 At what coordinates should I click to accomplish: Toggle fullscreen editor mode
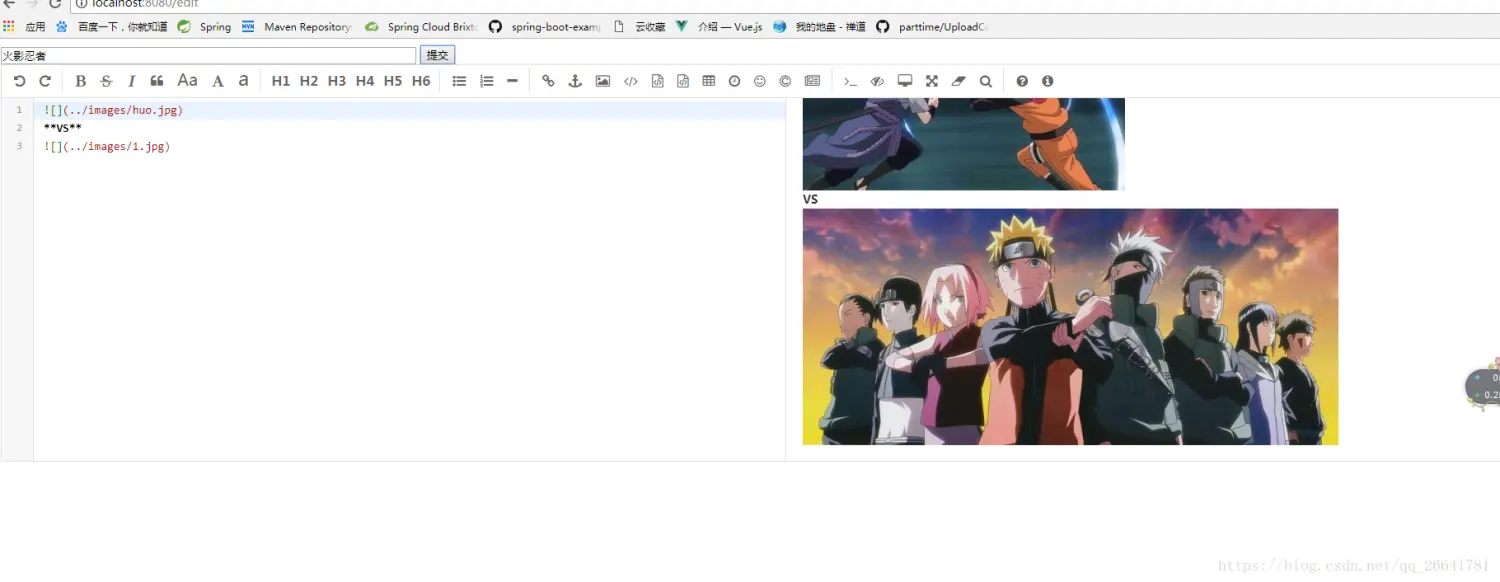932,81
